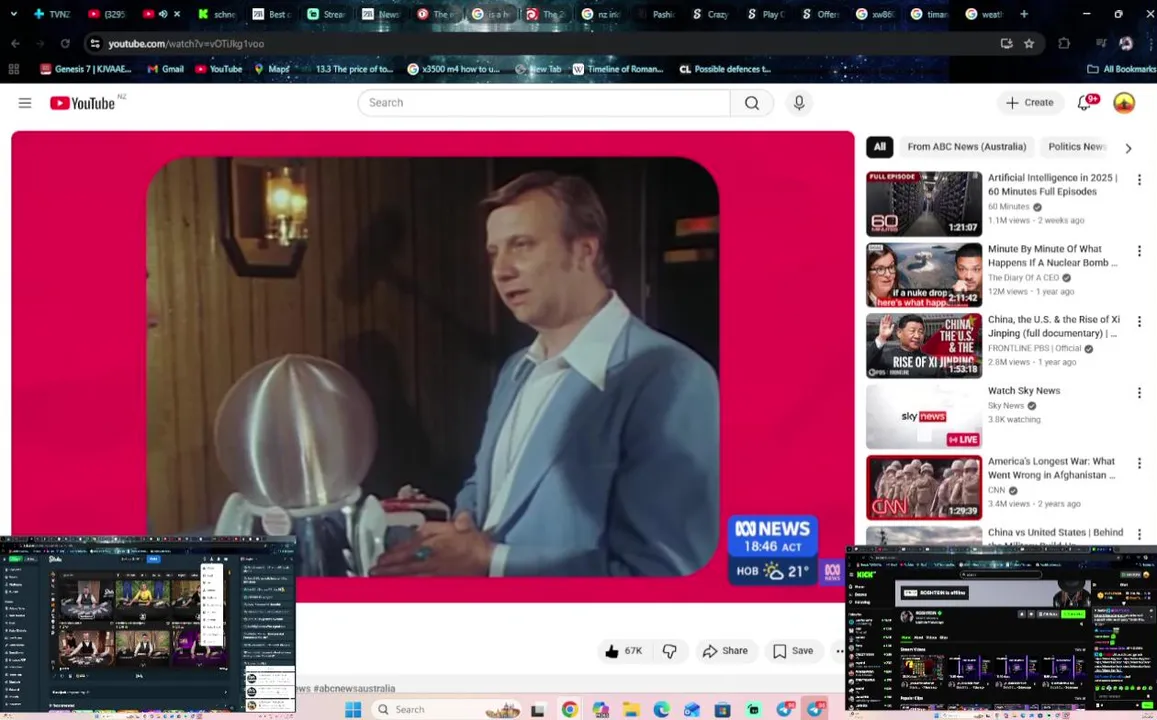Open Chrome from the taskbar

[569, 710]
